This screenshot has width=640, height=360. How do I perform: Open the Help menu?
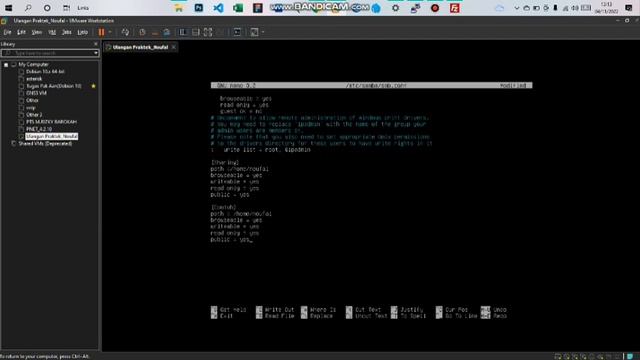pos(82,32)
